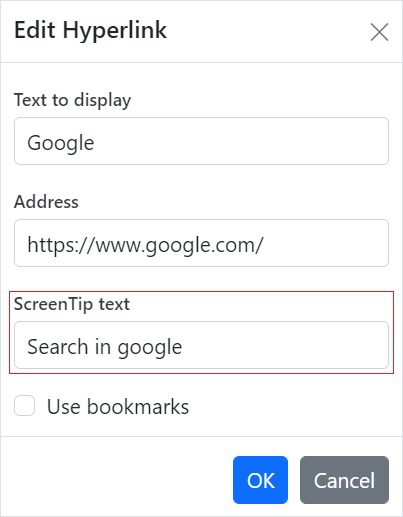Click the dialog header area beside the title

click(267, 32)
